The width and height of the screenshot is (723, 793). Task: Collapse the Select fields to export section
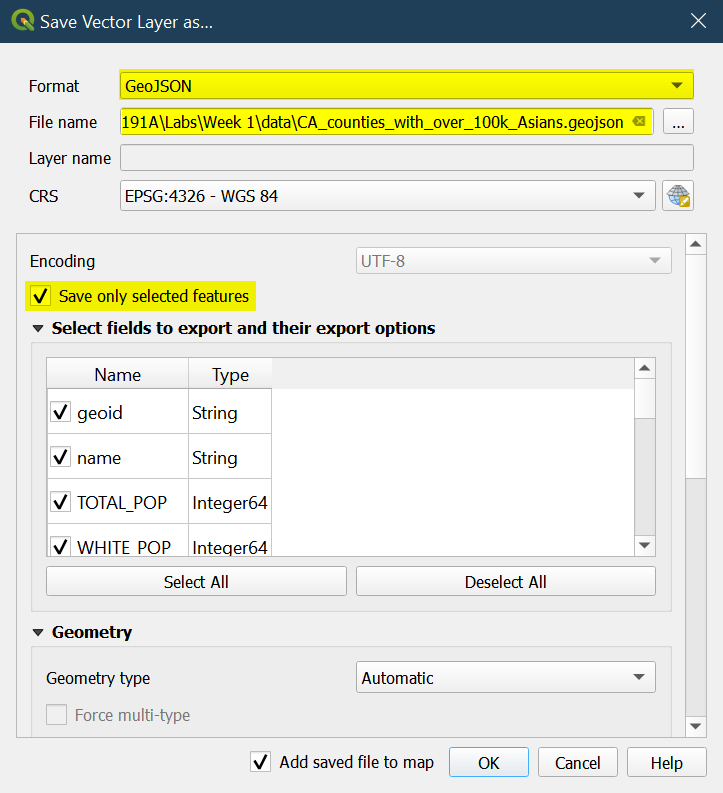[39, 328]
